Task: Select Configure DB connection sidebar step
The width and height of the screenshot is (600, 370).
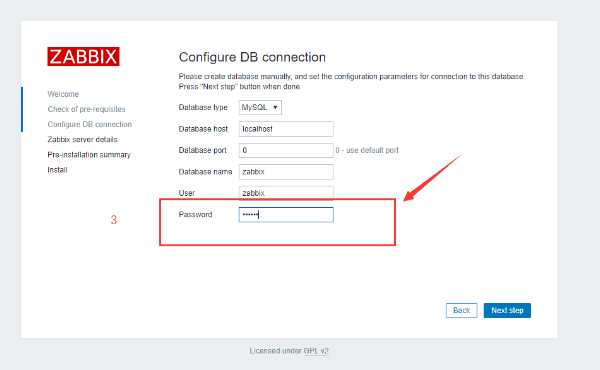Action: pyautogui.click(x=90, y=124)
